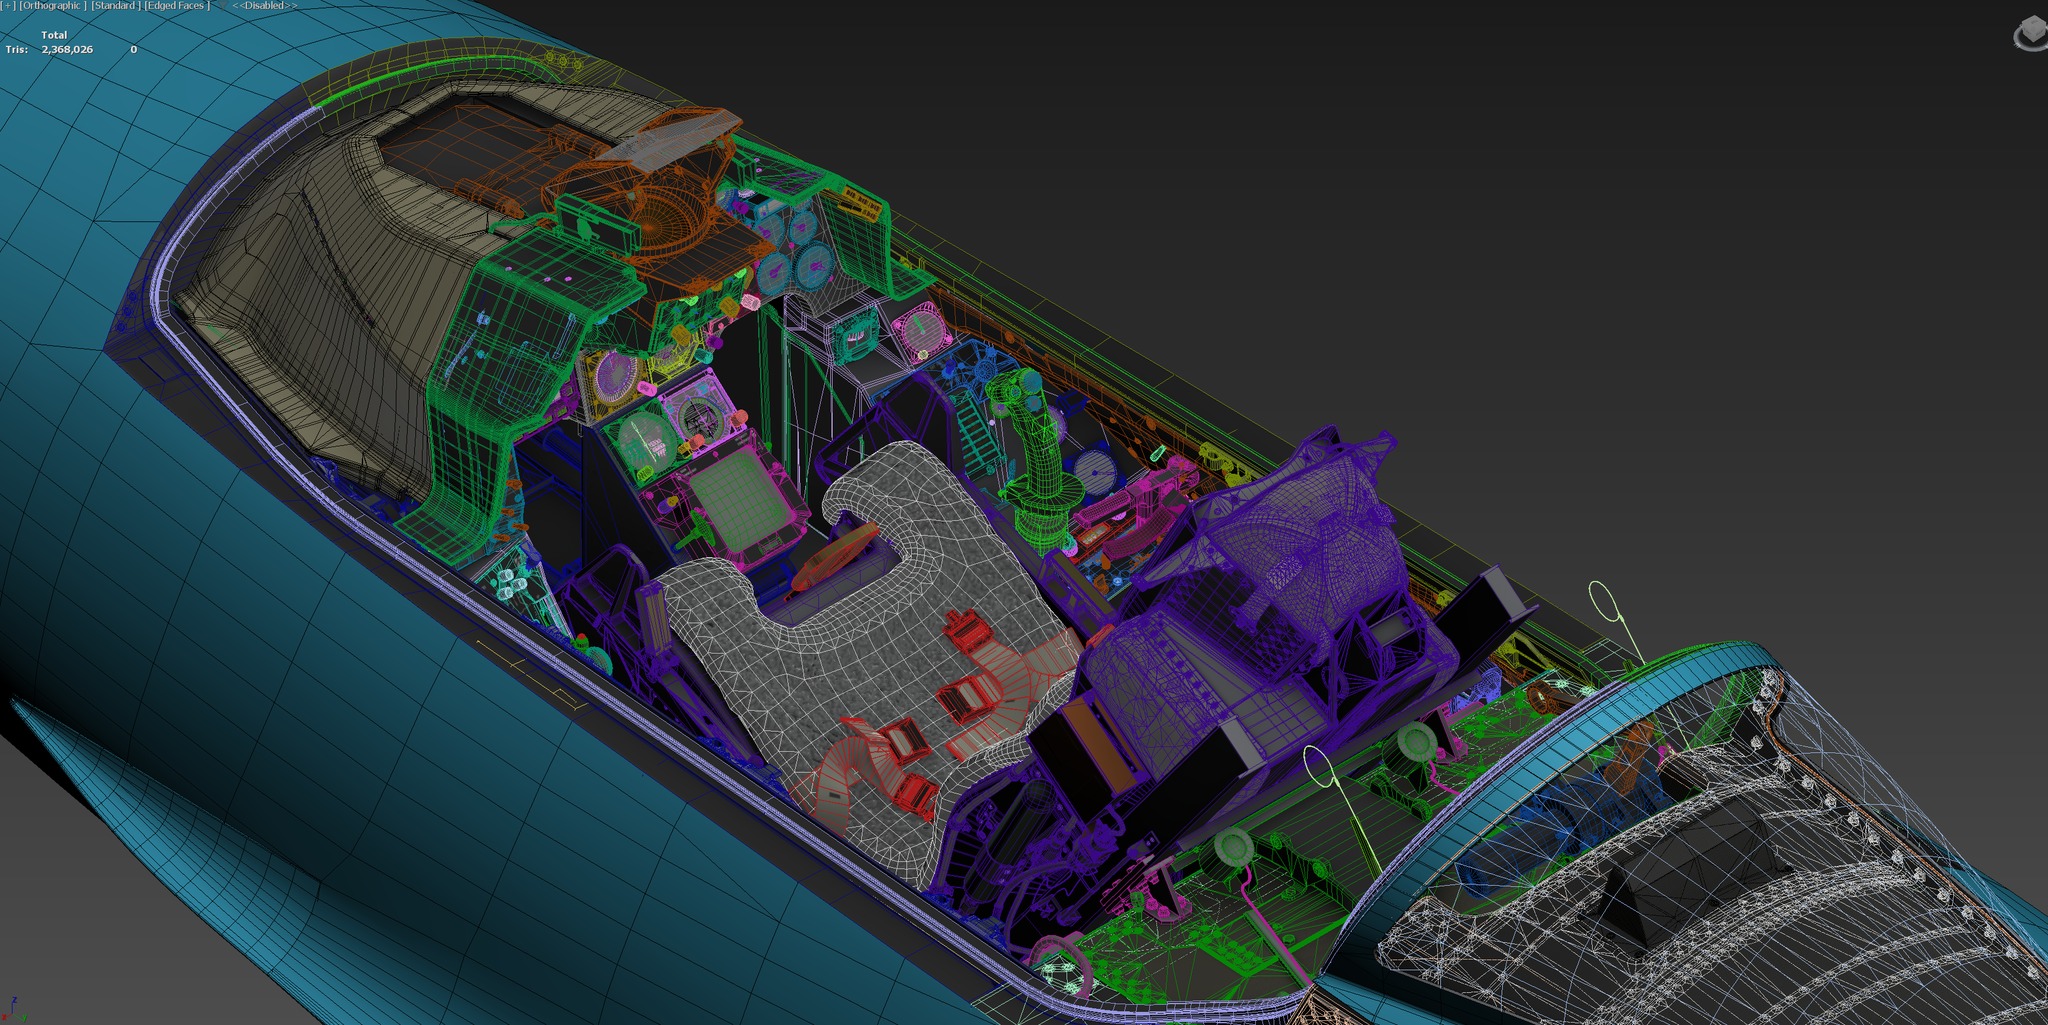2048x1025 pixels.
Task: Select the green square display screen
Action: coord(741,500)
